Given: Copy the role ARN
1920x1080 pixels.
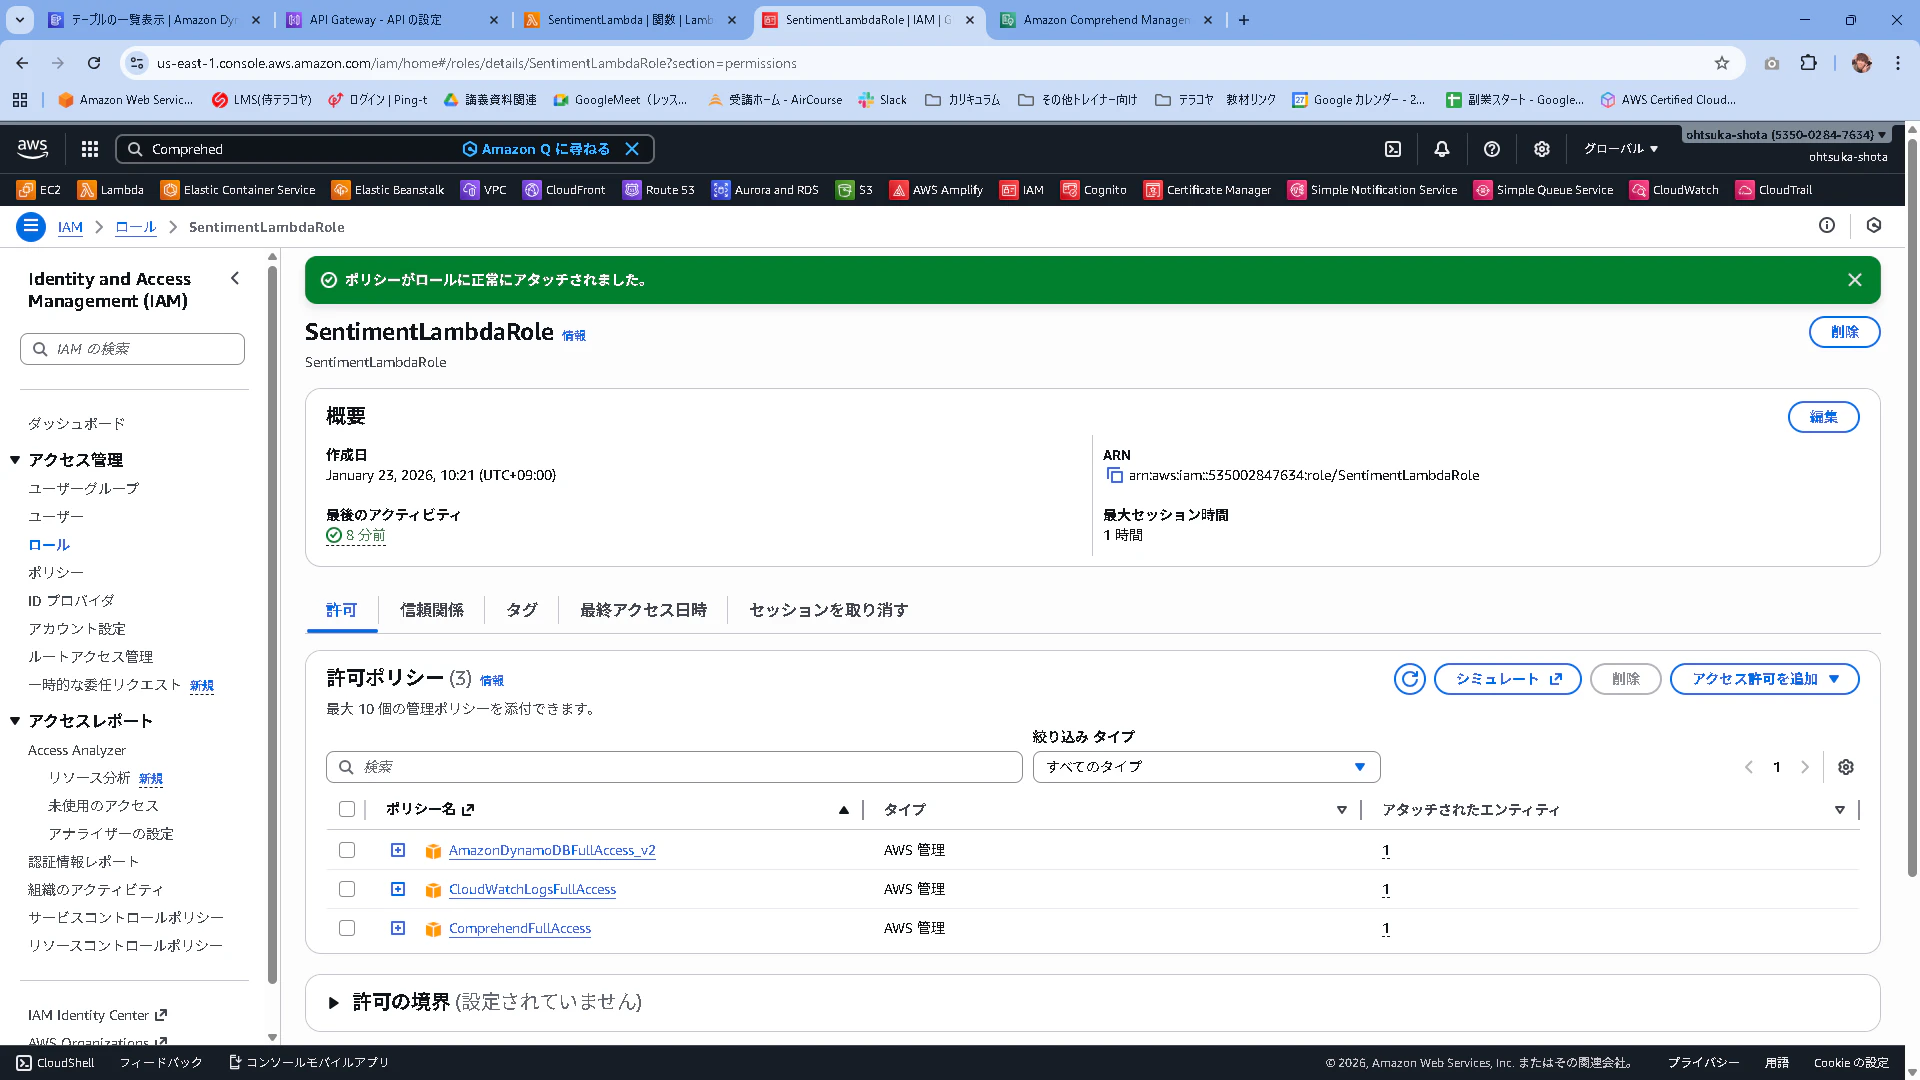Looking at the screenshot, I should (x=1114, y=476).
